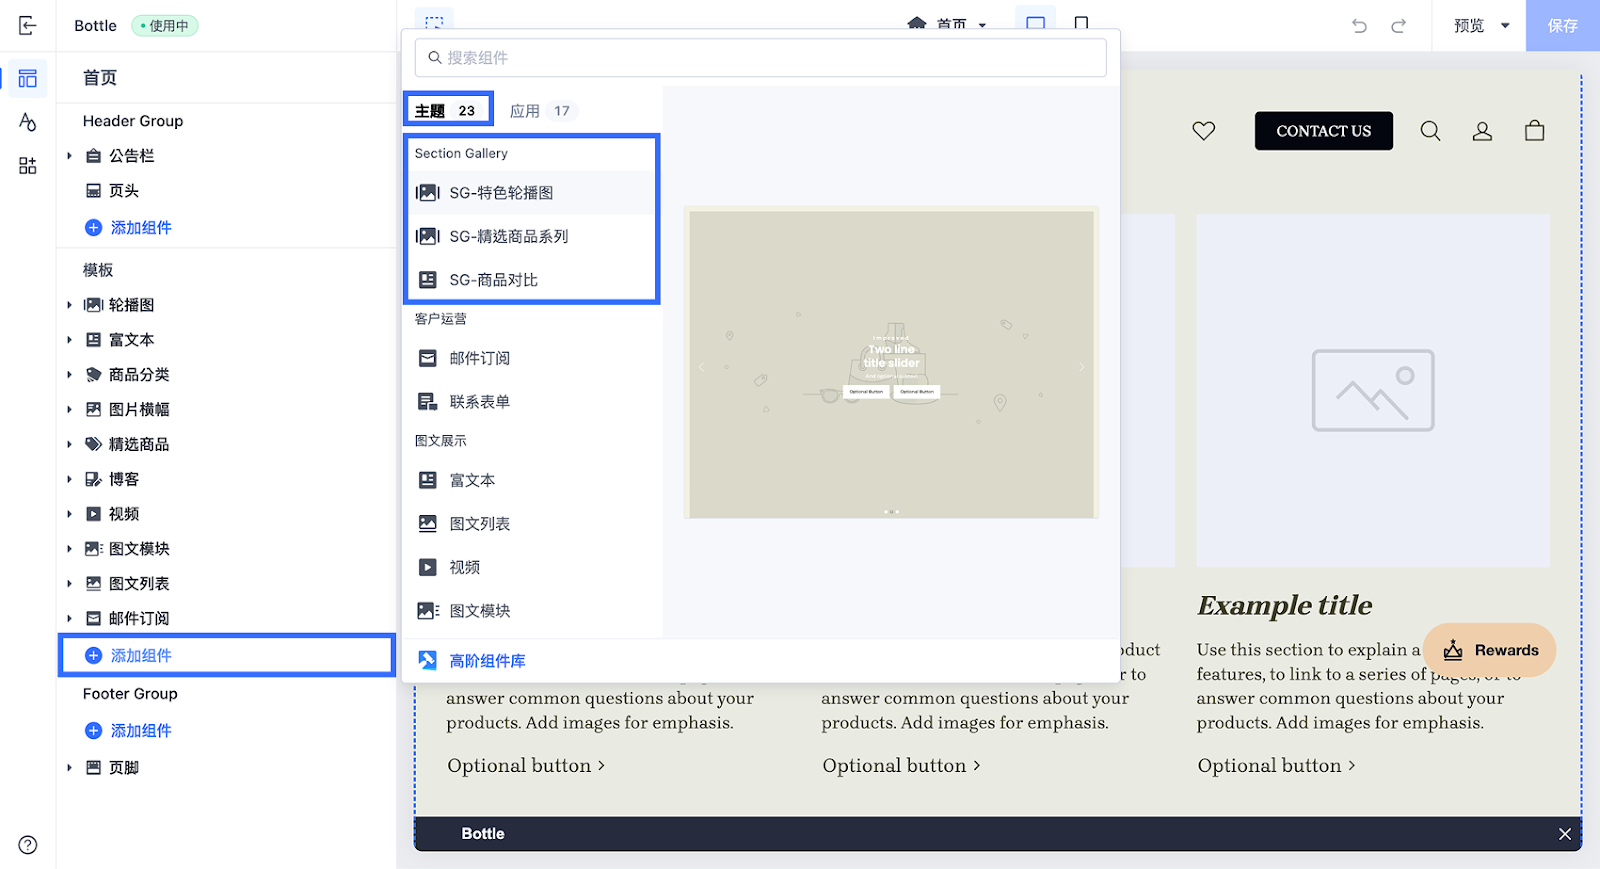Click the storefront account user icon
The image size is (1600, 869).
click(x=1482, y=131)
